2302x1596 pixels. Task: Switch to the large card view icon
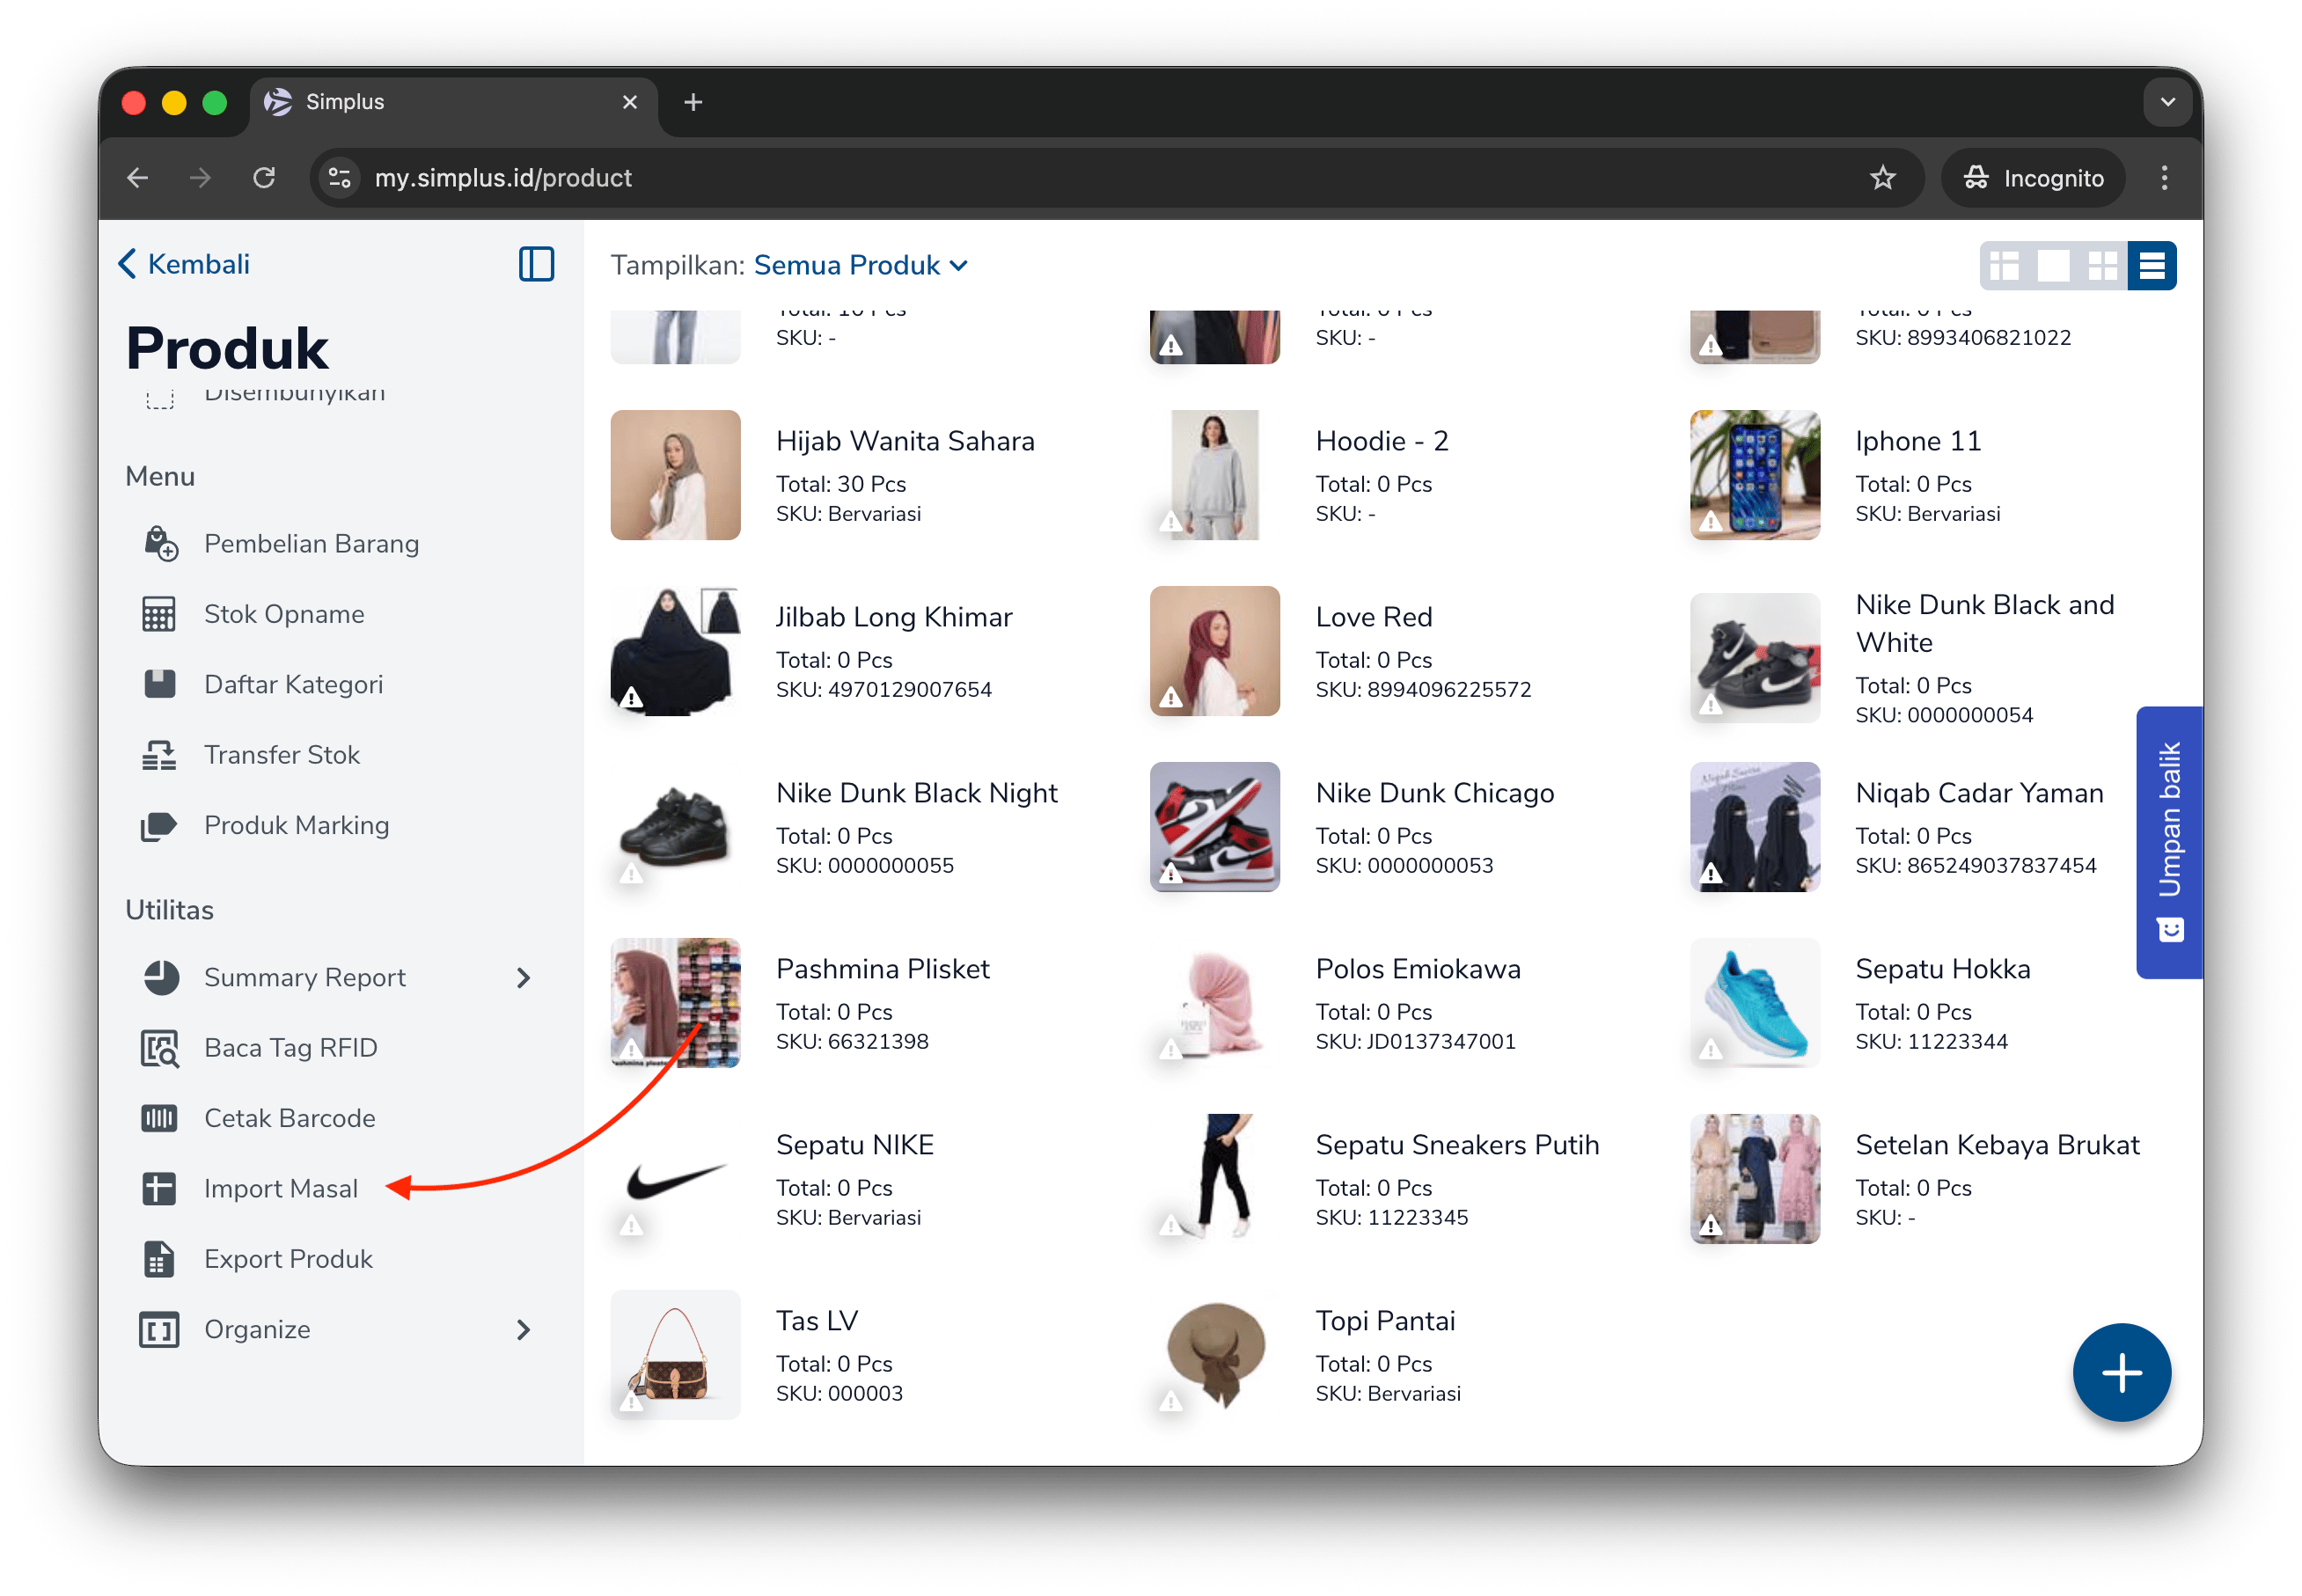tap(2053, 265)
